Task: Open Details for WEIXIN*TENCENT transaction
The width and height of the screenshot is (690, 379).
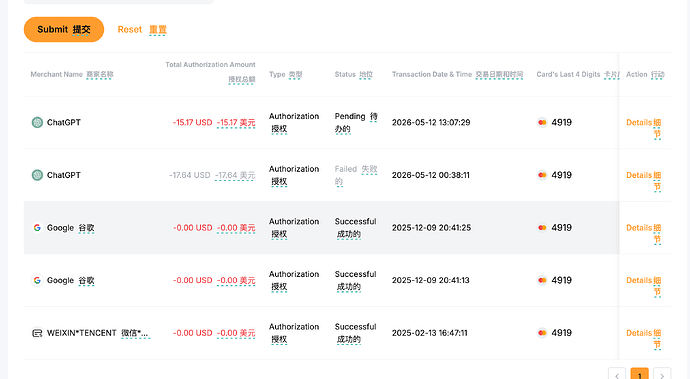Action: 644,339
